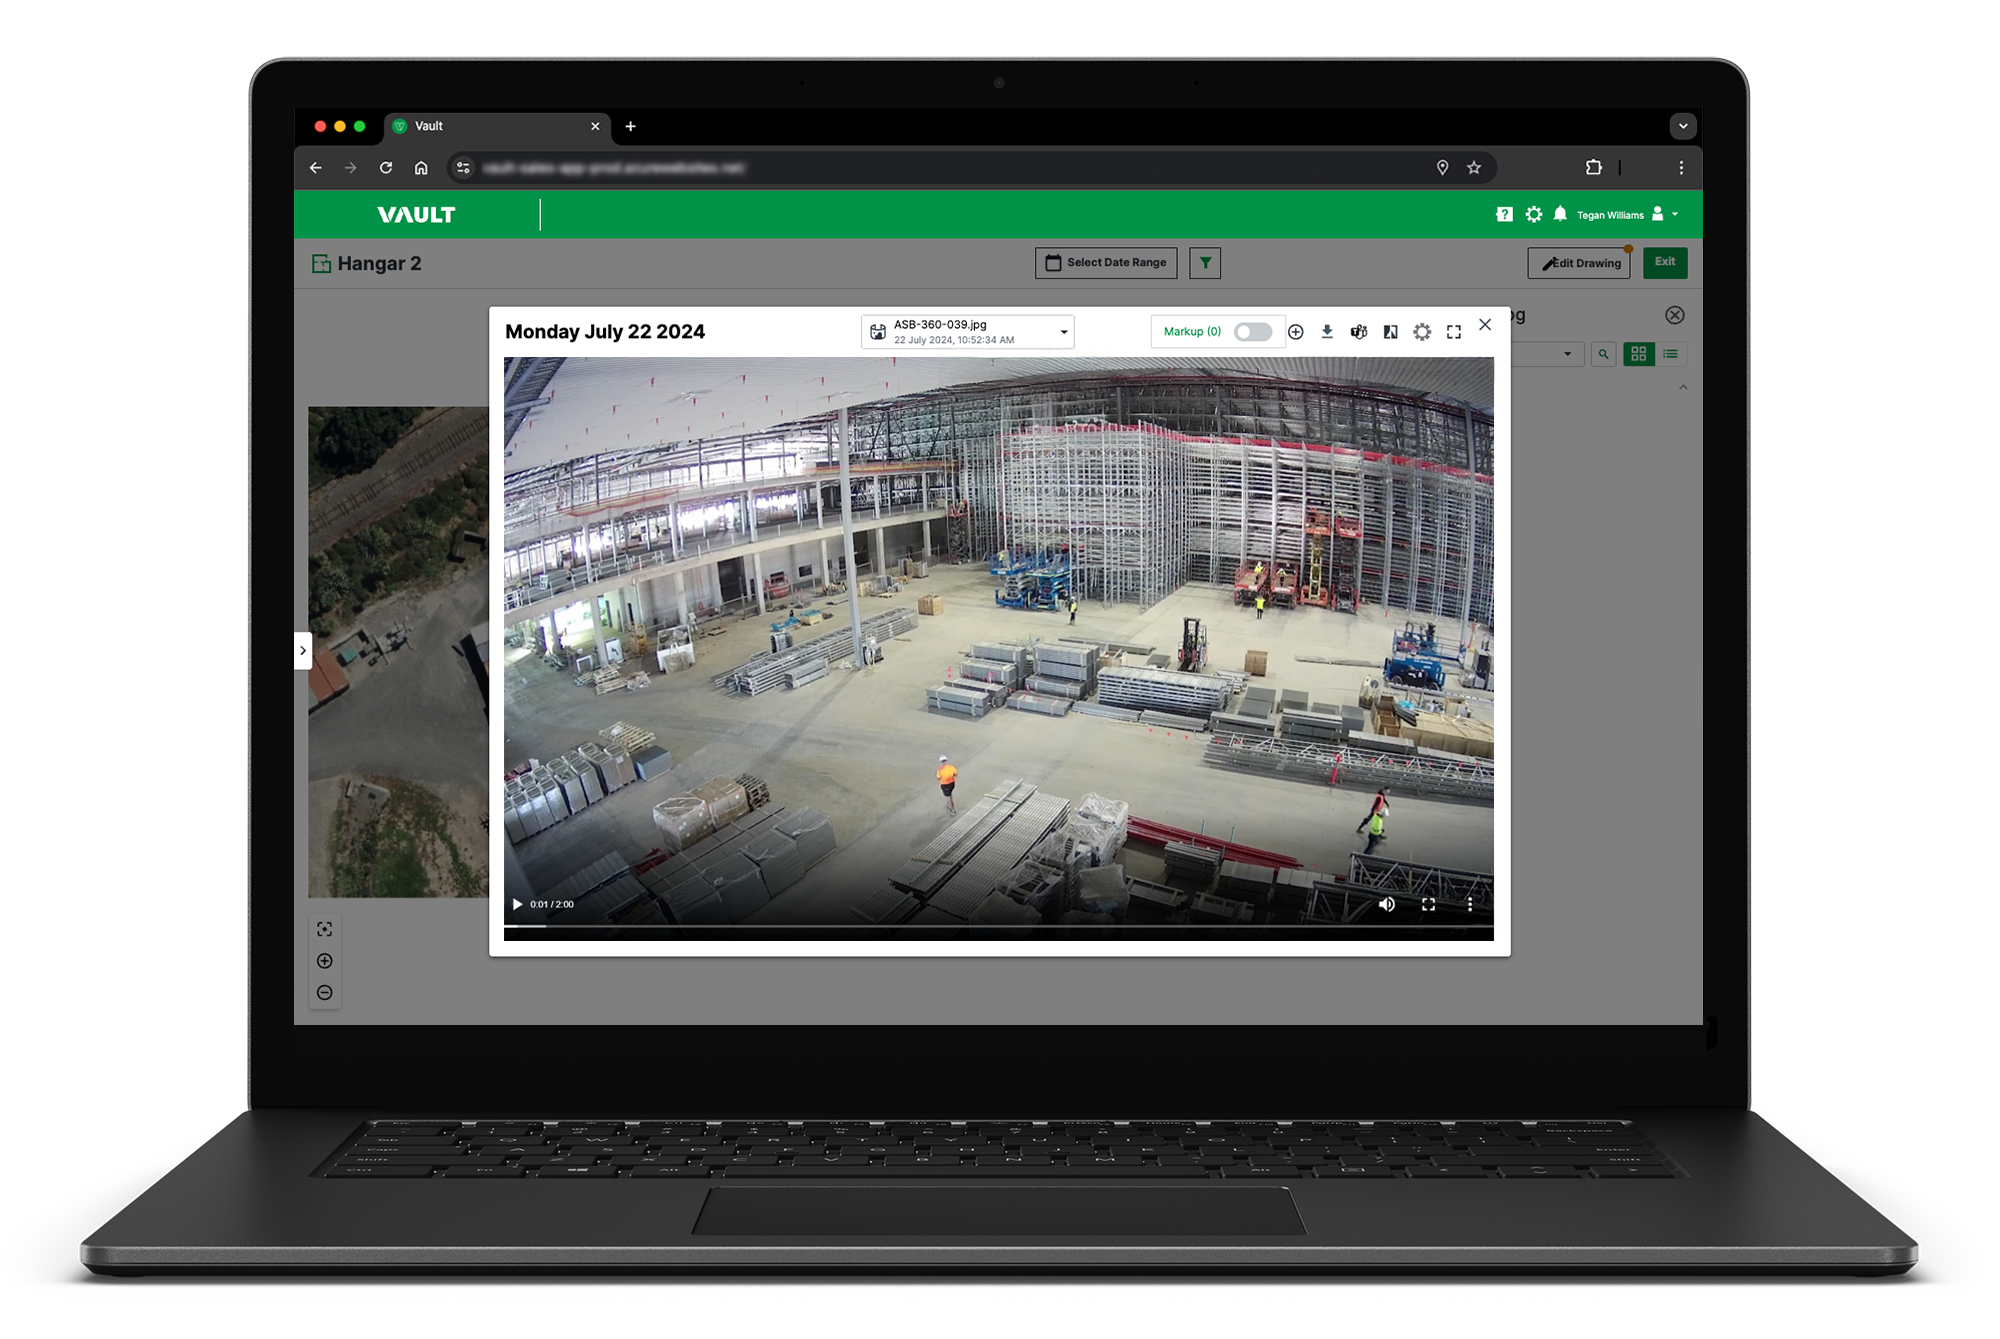Expand the left side panel chevron
This screenshot has height=1339, width=2000.
303,651
